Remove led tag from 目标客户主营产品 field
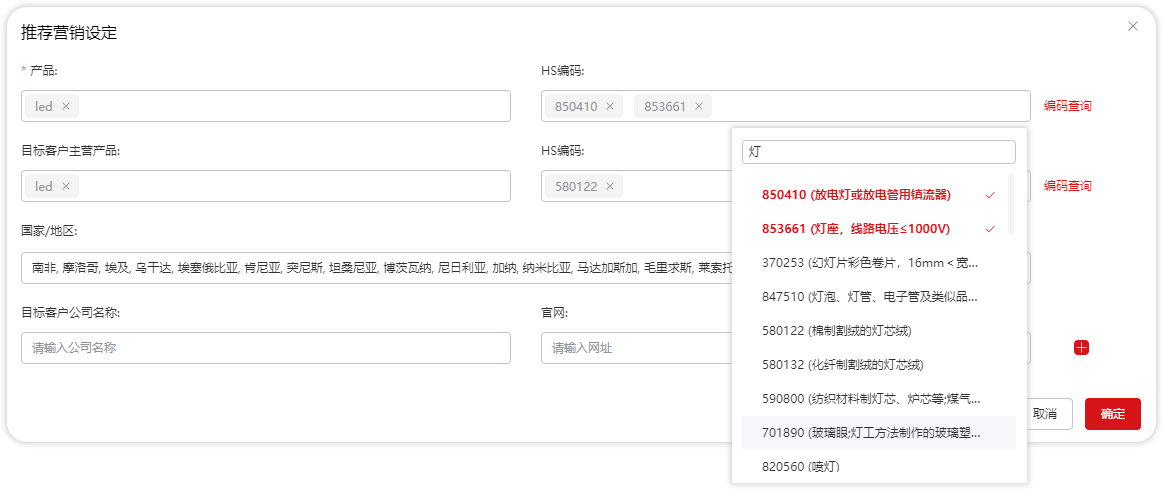This screenshot has height=490, width=1163. (66, 186)
